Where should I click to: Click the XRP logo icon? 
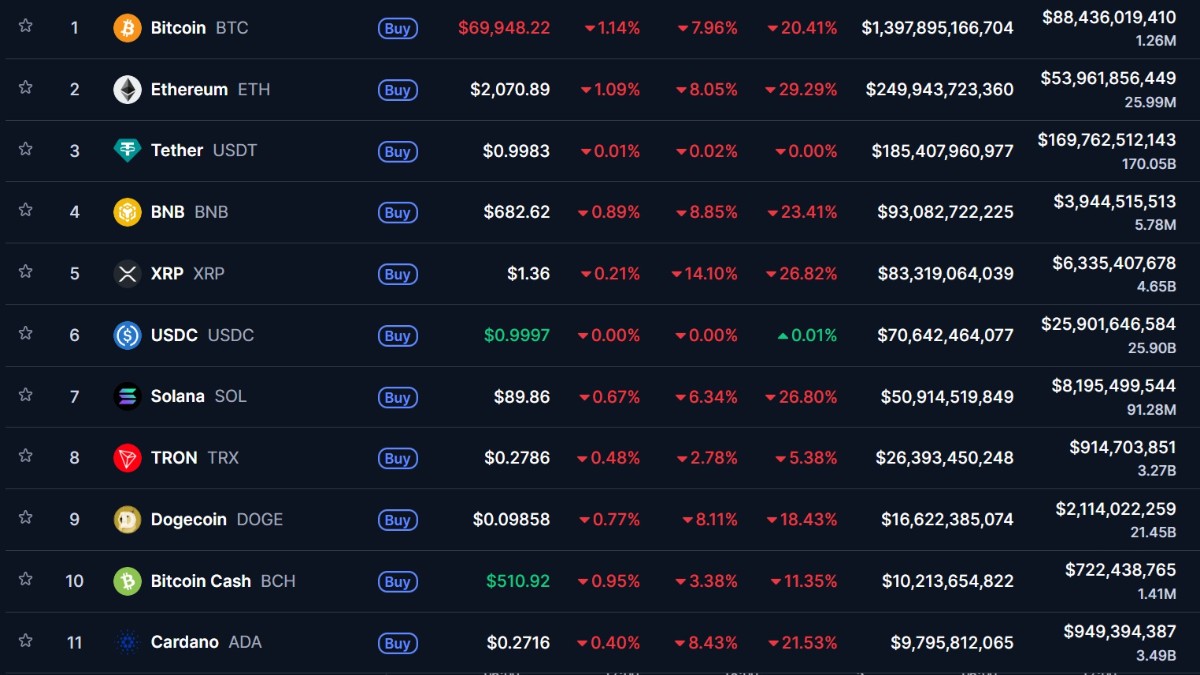tap(126, 273)
